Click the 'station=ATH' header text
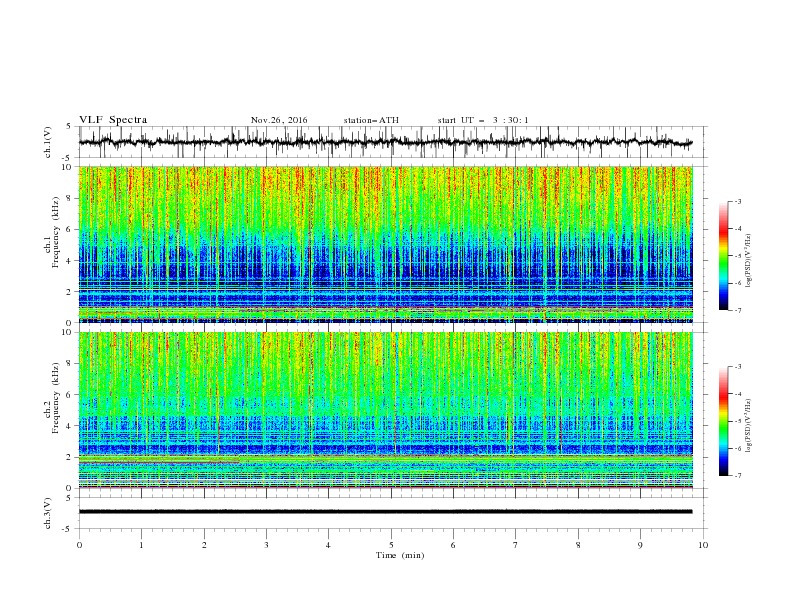Screen dimensions: 792x612 371,120
